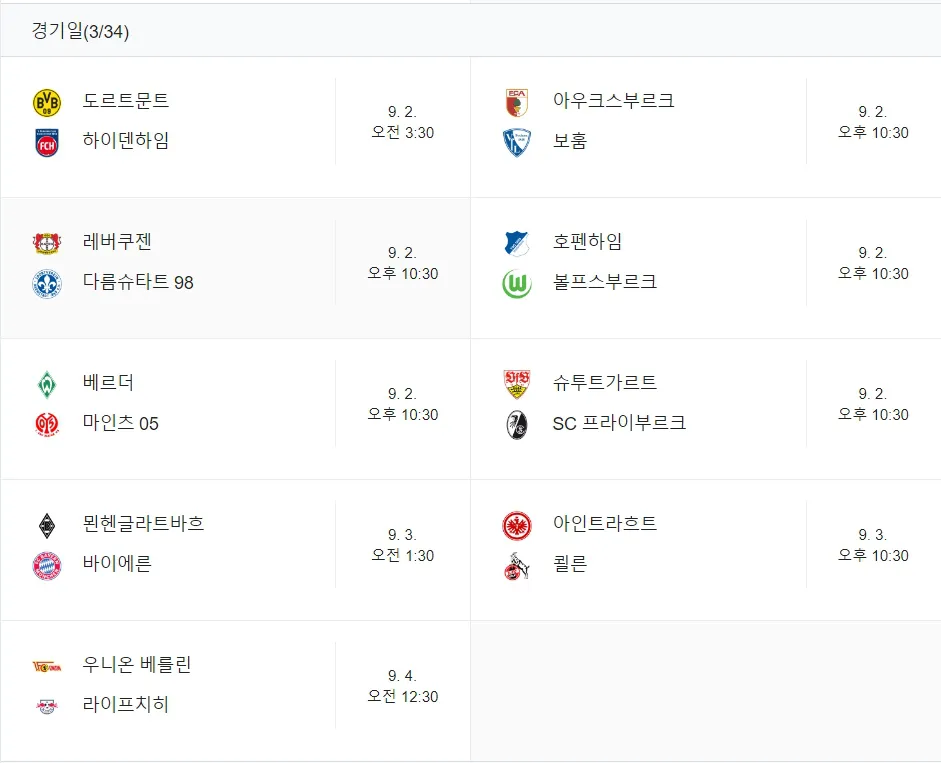Click the VfB Stuttgart crest
Viewport: 941px width, 763px height.
tap(517, 384)
